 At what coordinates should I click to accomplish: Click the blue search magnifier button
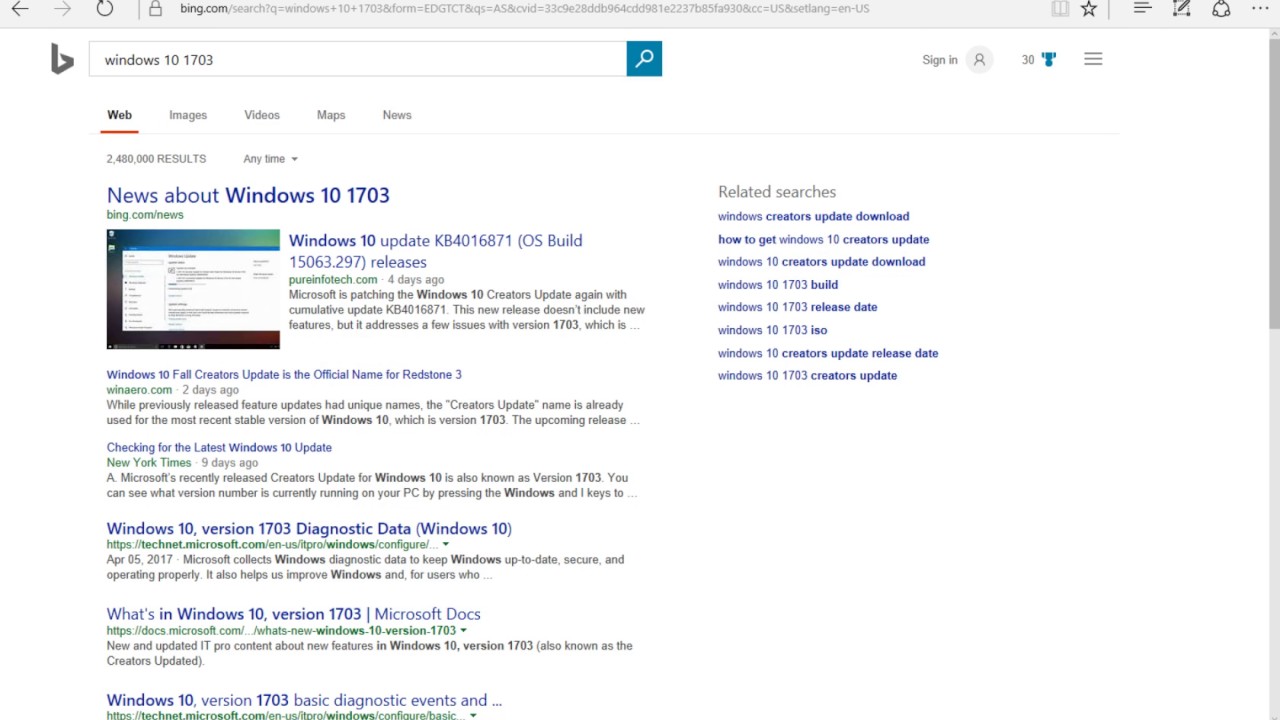coord(644,59)
